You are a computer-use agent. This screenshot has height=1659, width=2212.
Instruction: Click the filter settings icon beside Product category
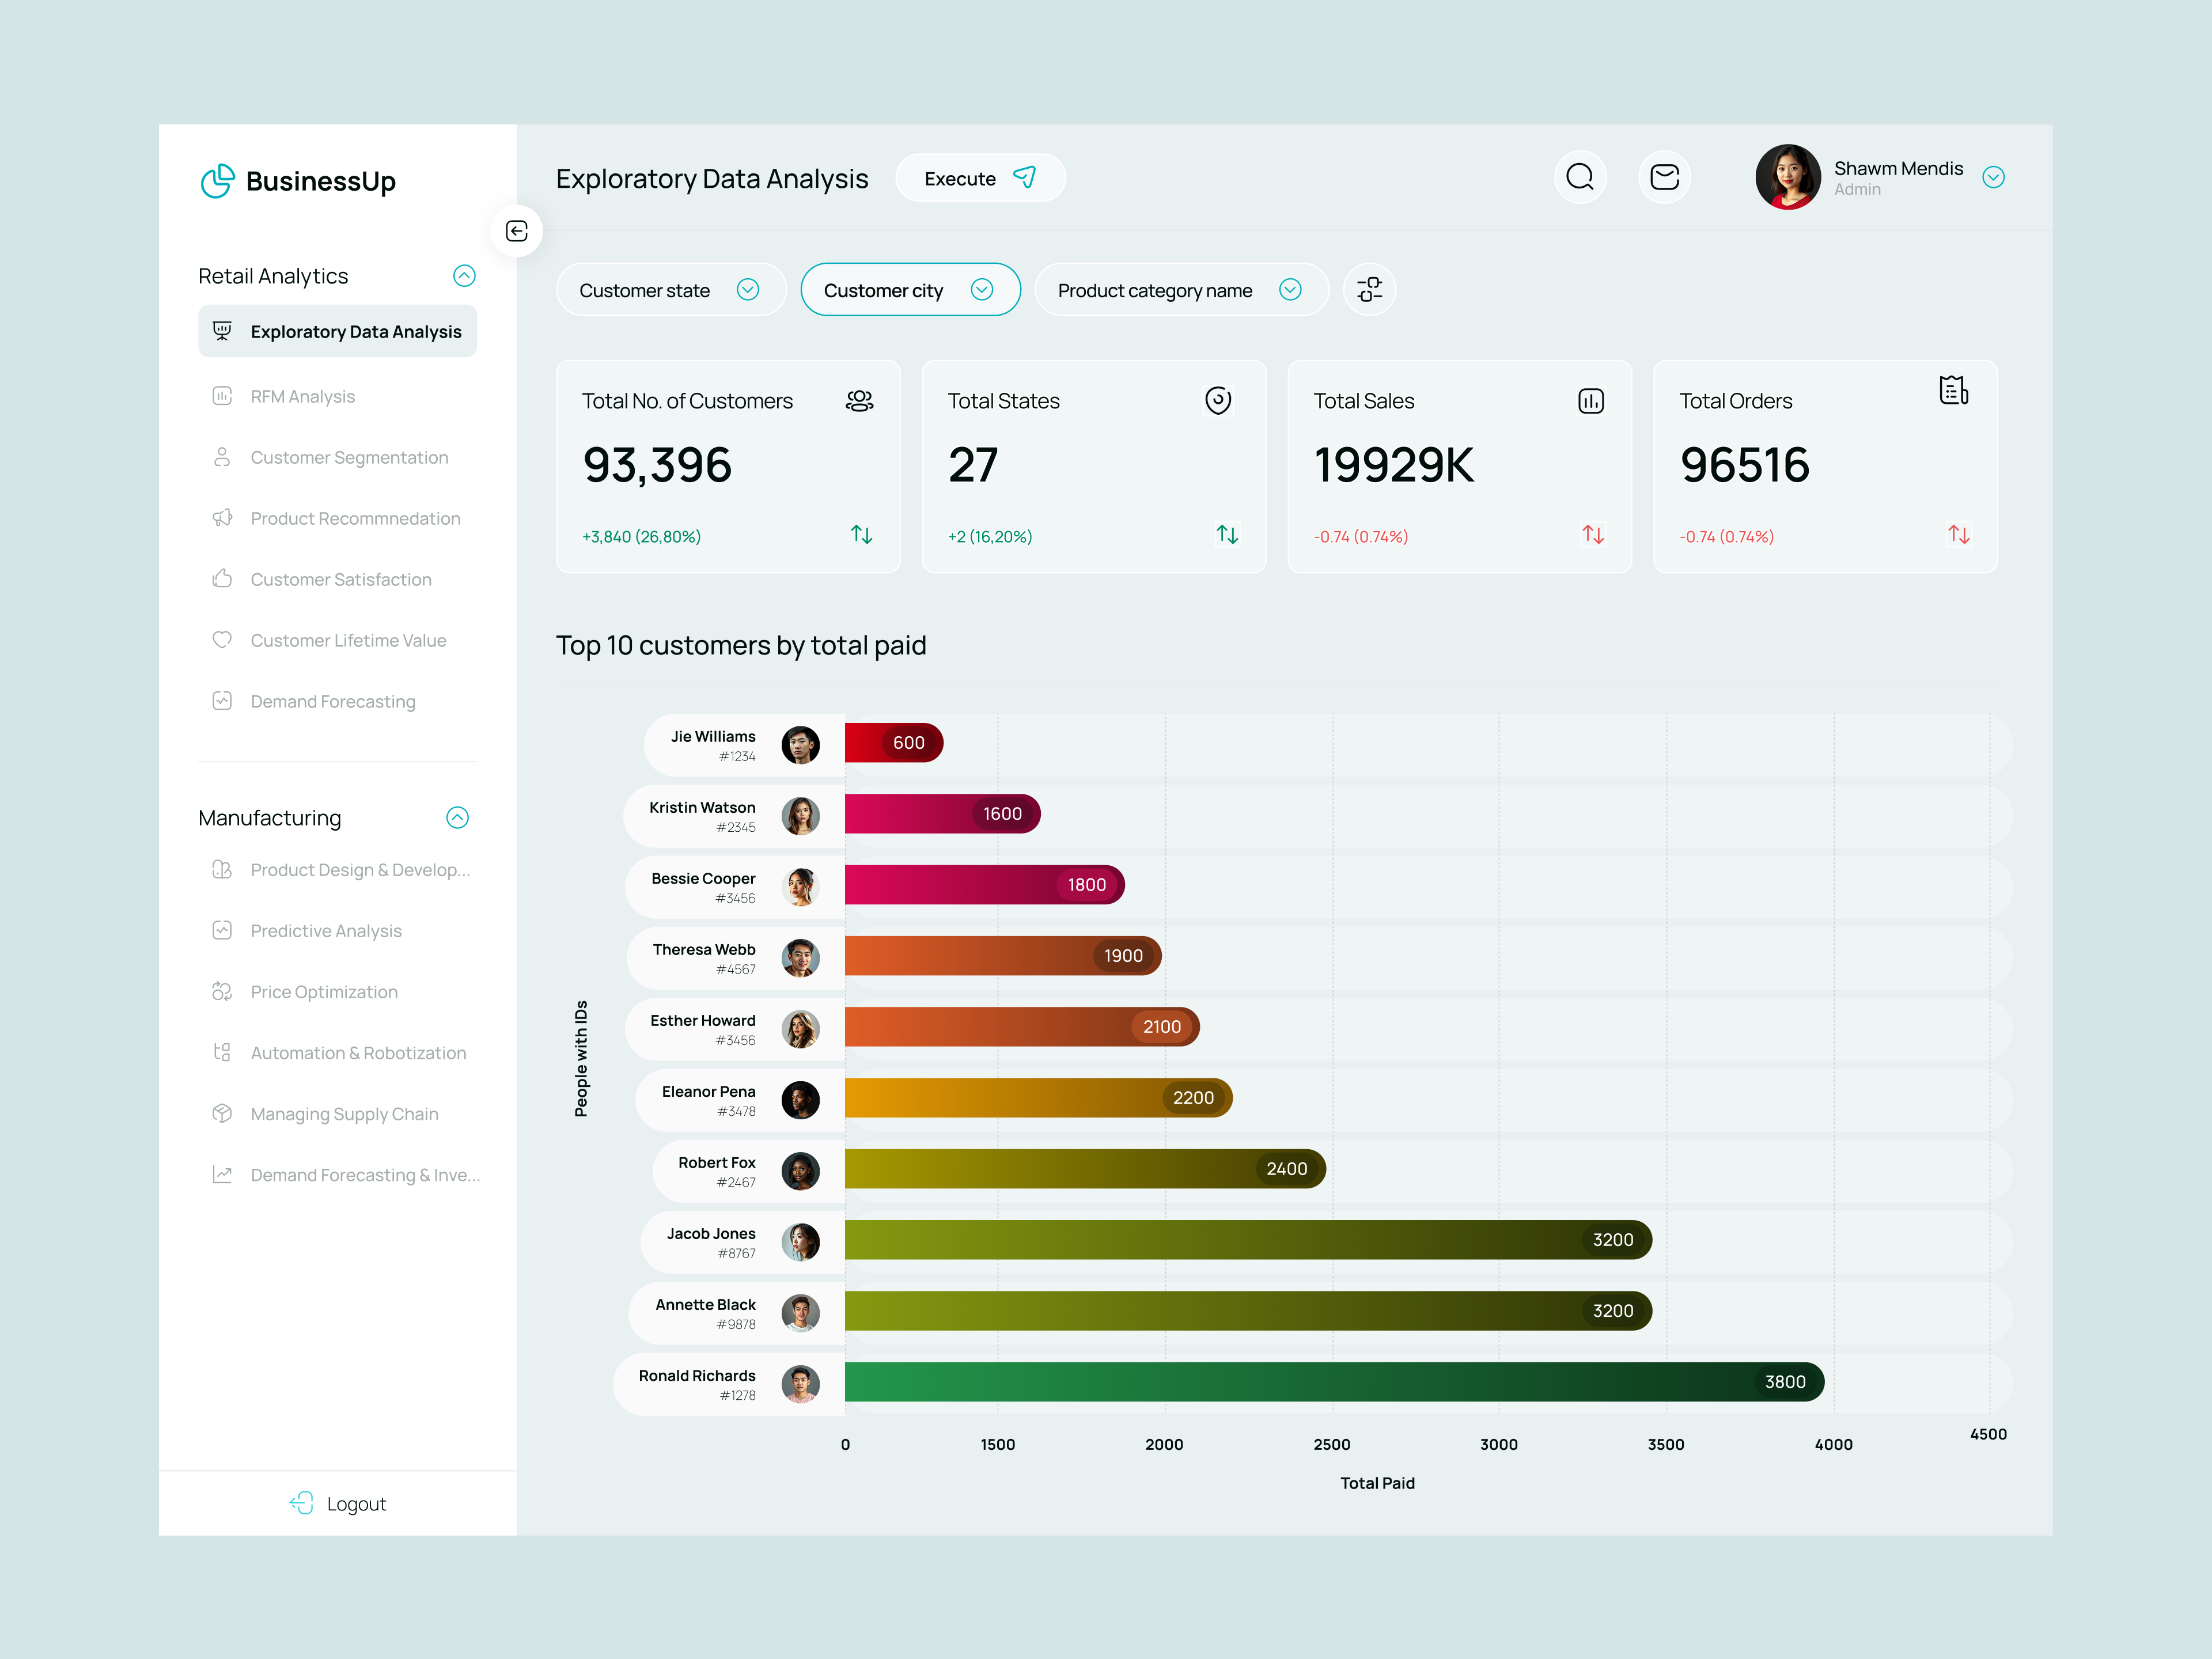point(1369,289)
